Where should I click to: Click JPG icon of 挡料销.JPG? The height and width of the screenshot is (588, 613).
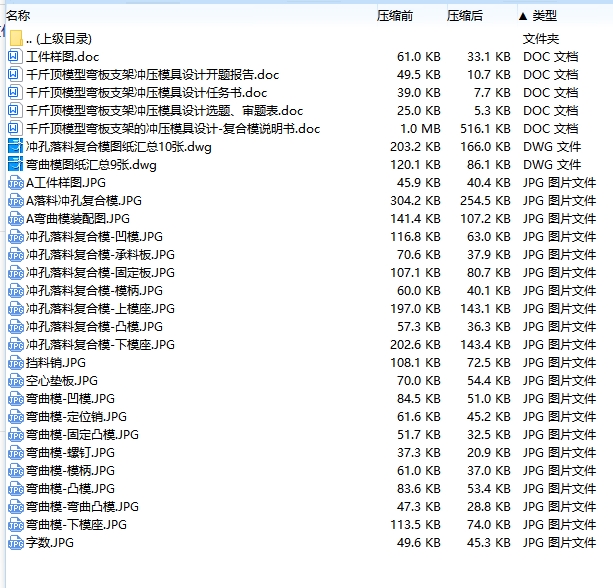(x=16, y=362)
